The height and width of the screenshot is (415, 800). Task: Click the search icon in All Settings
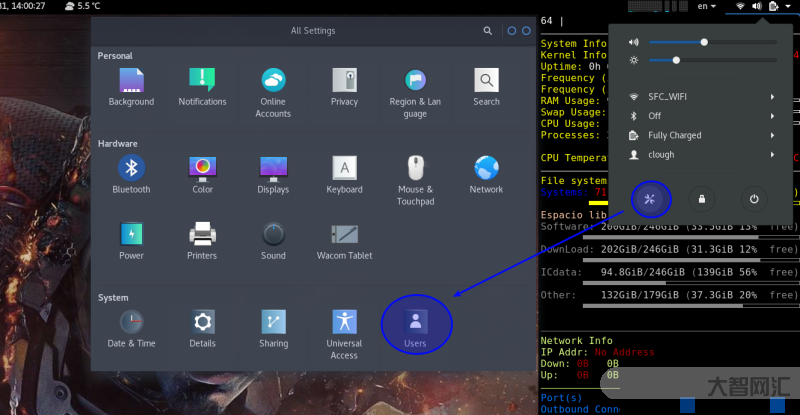(x=487, y=31)
